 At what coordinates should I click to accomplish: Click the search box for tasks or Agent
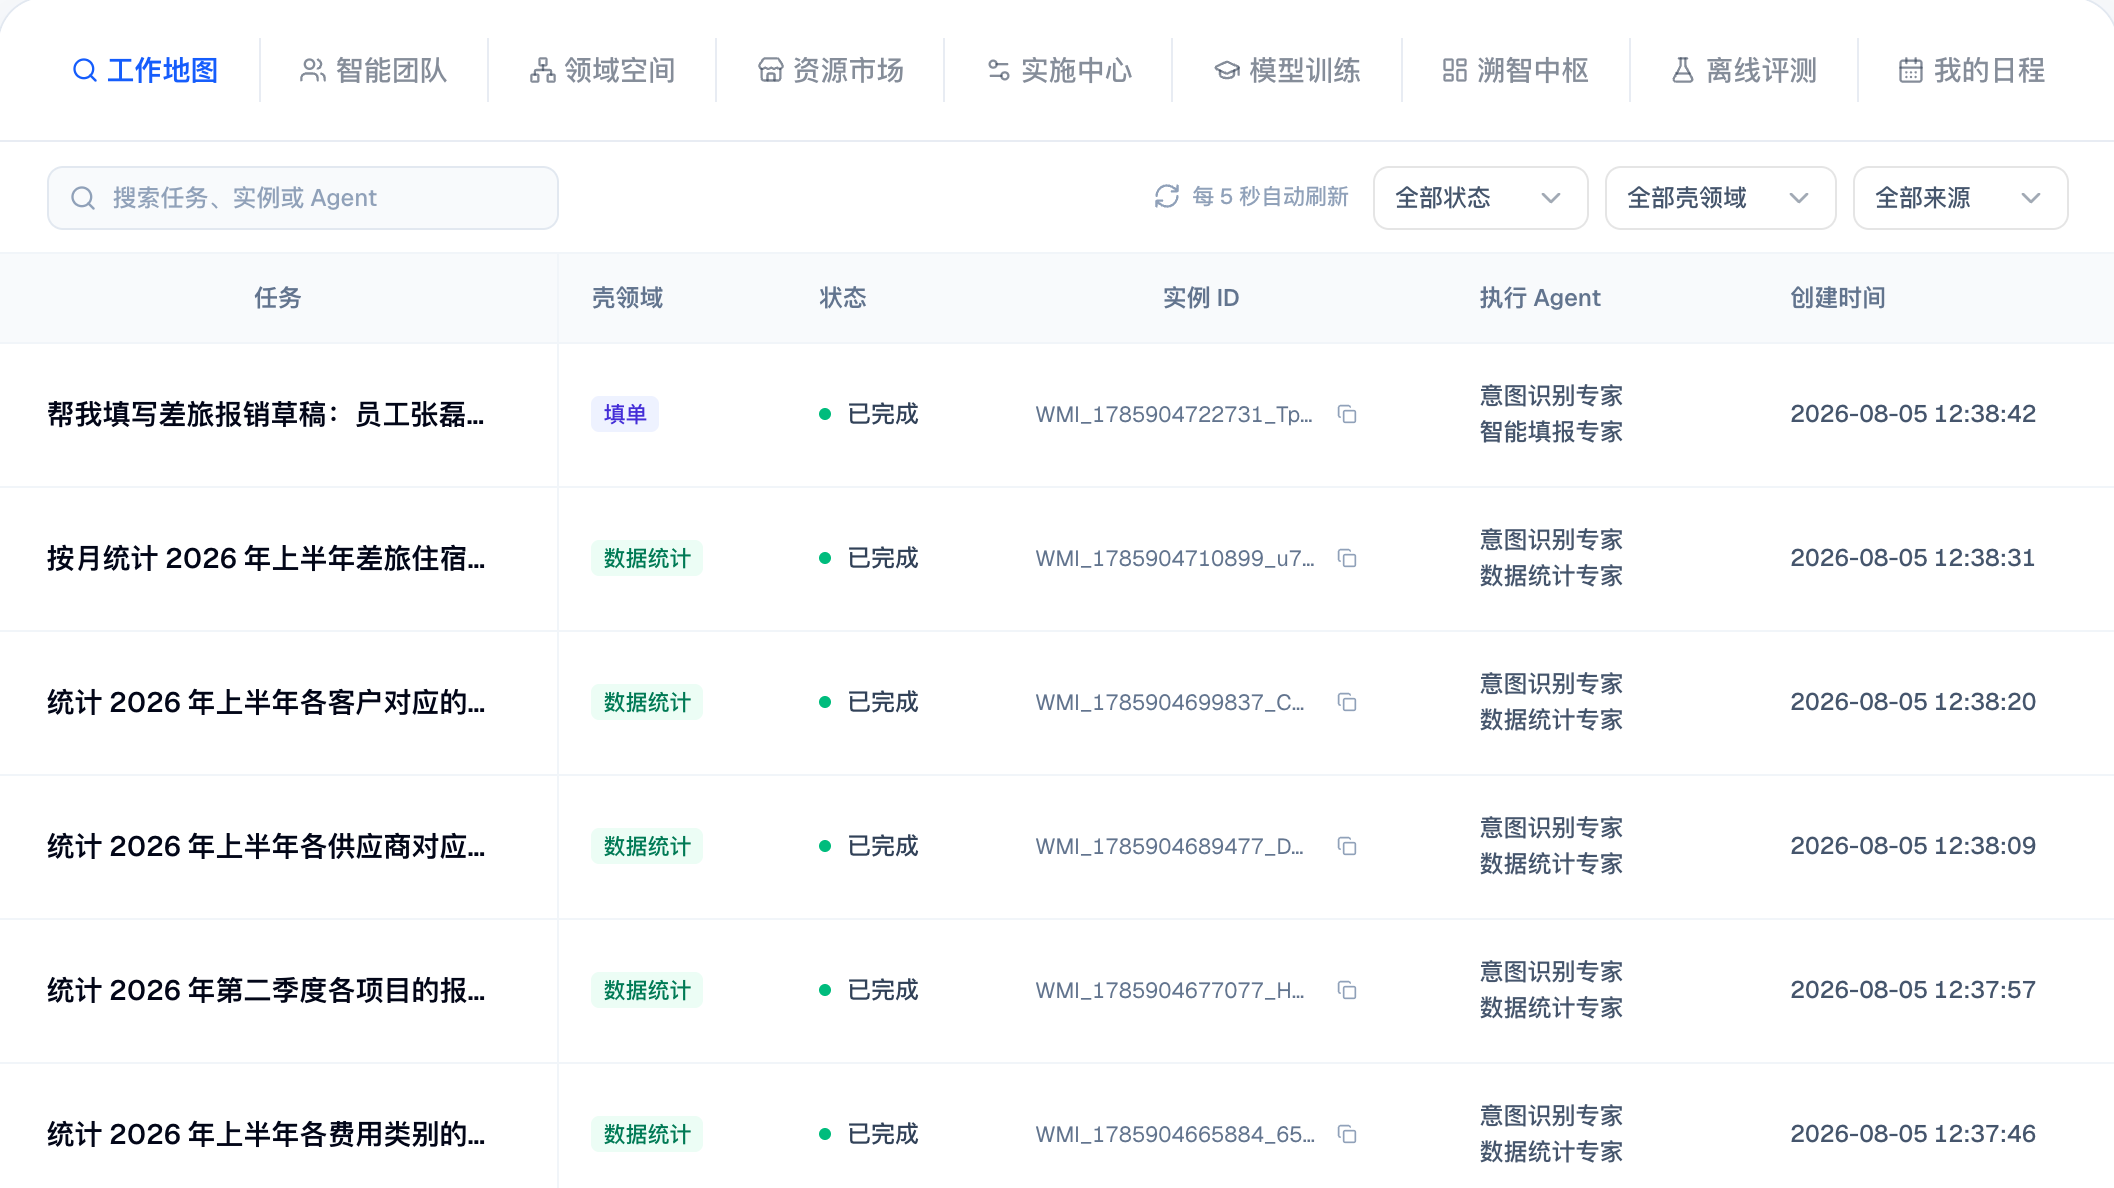[303, 198]
